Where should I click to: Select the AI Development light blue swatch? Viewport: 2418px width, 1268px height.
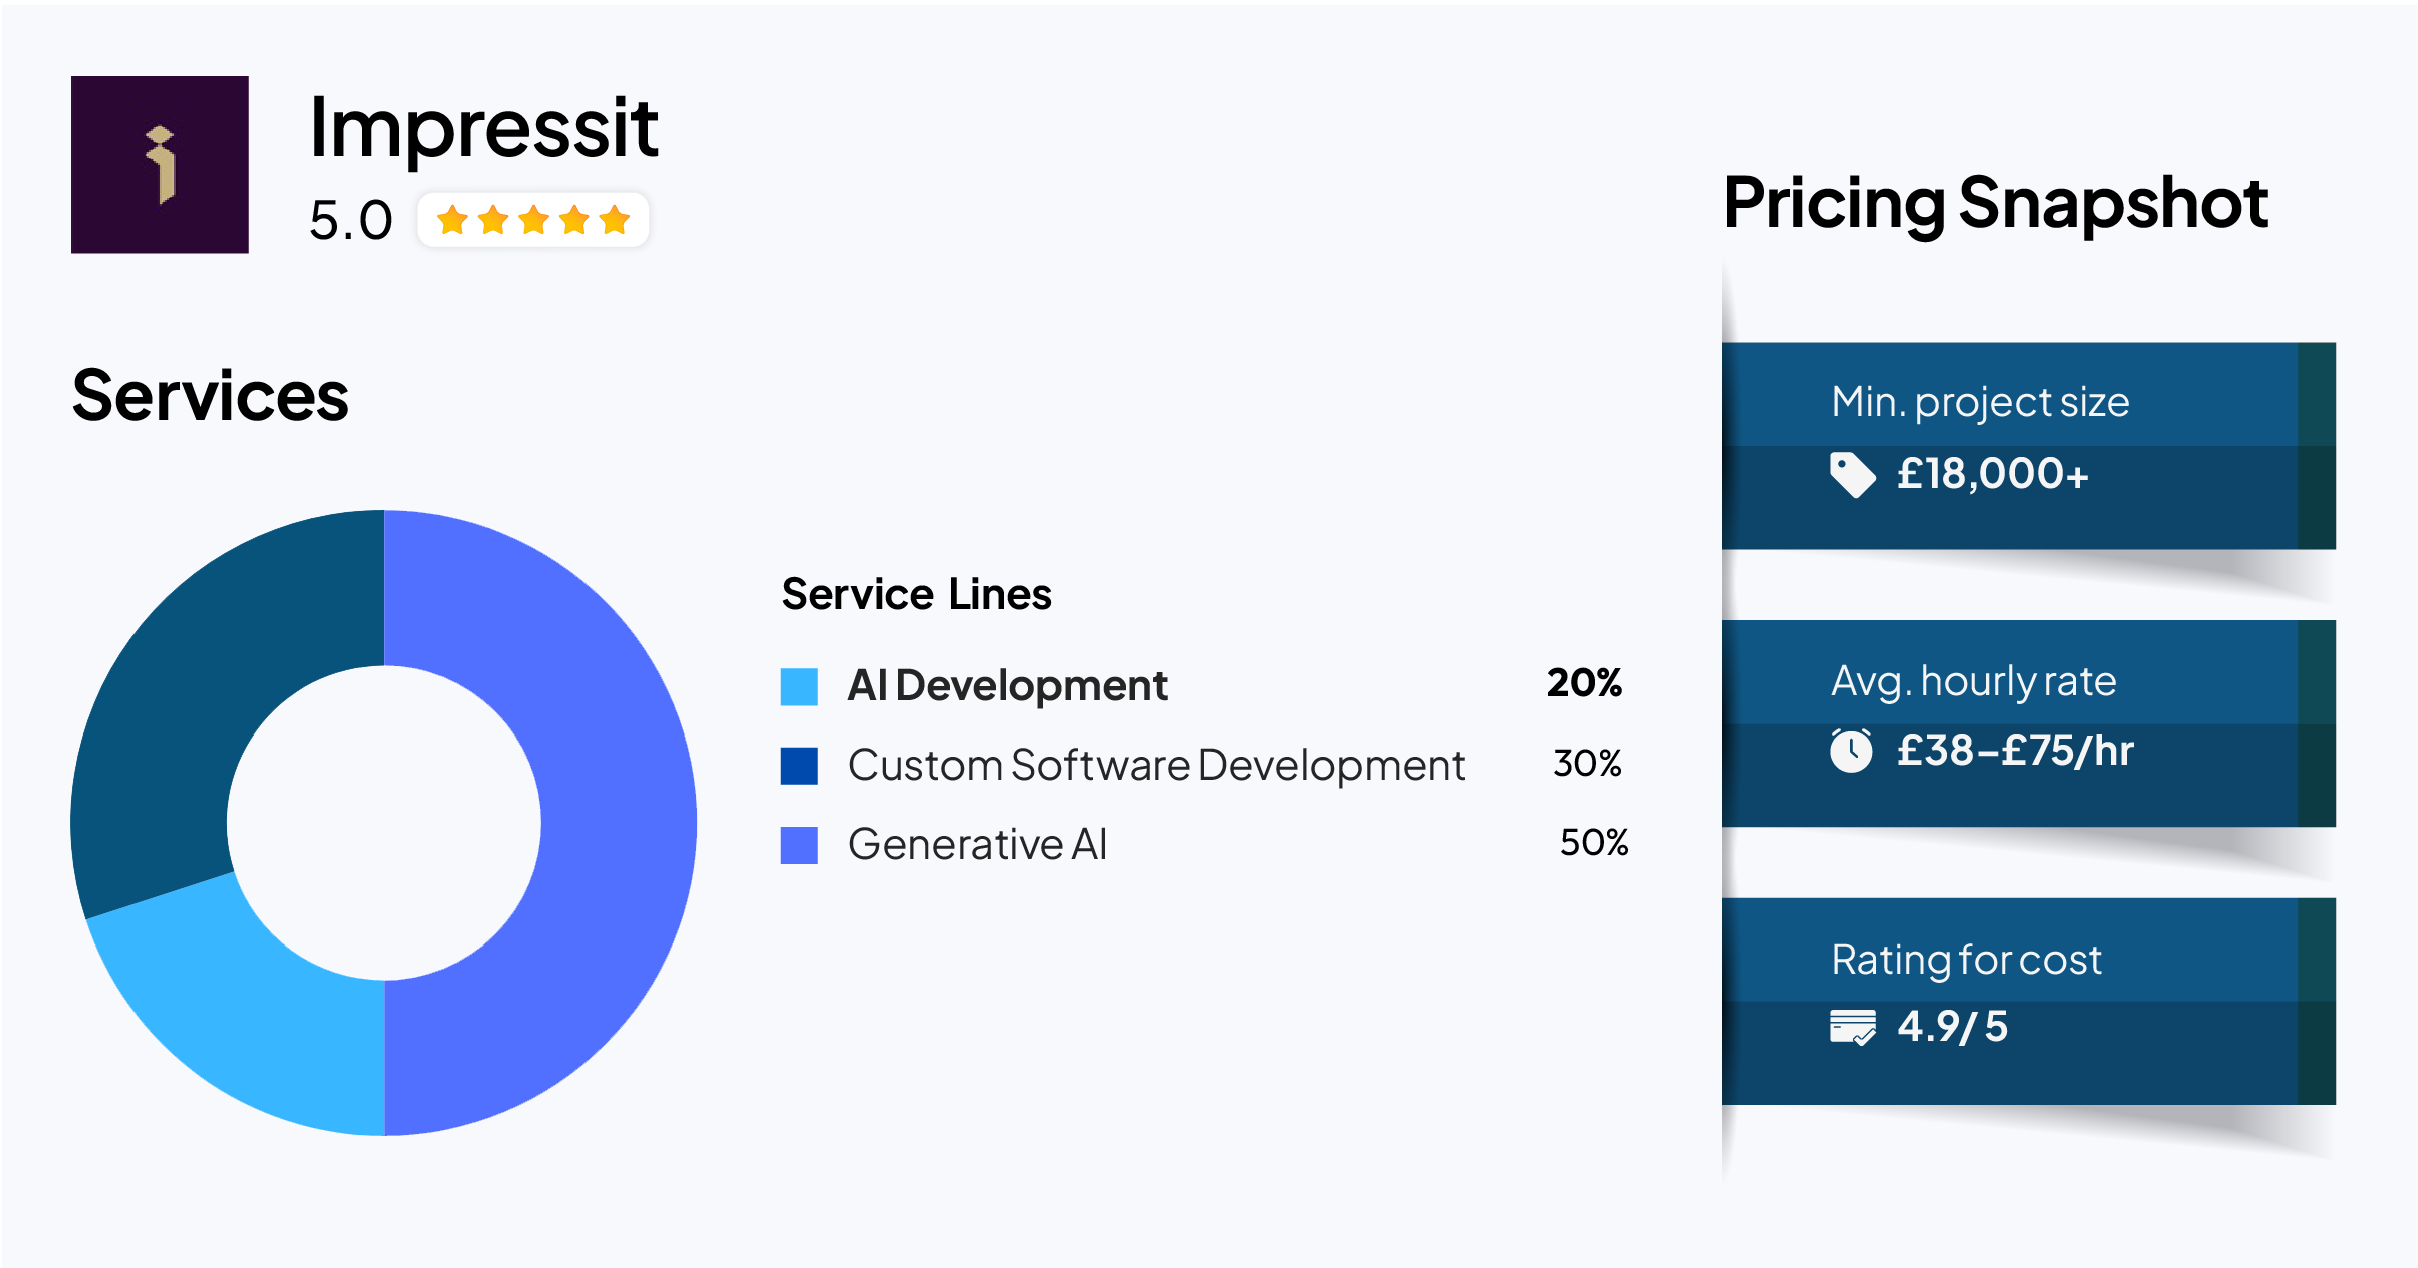[799, 687]
